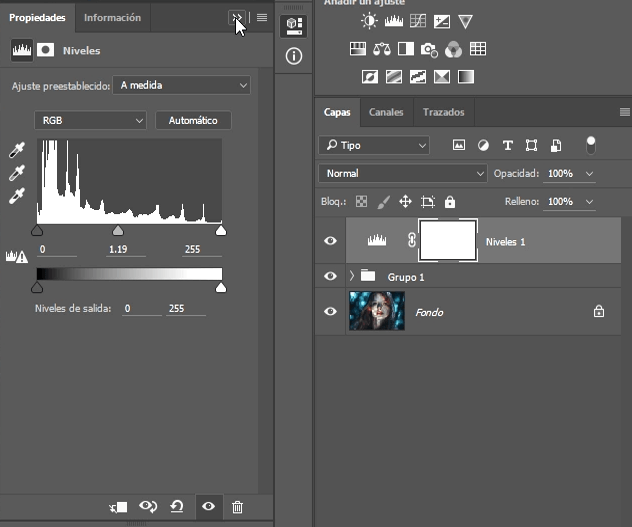632x527 pixels.
Task: Filter layers by shape layers
Action: point(531,145)
